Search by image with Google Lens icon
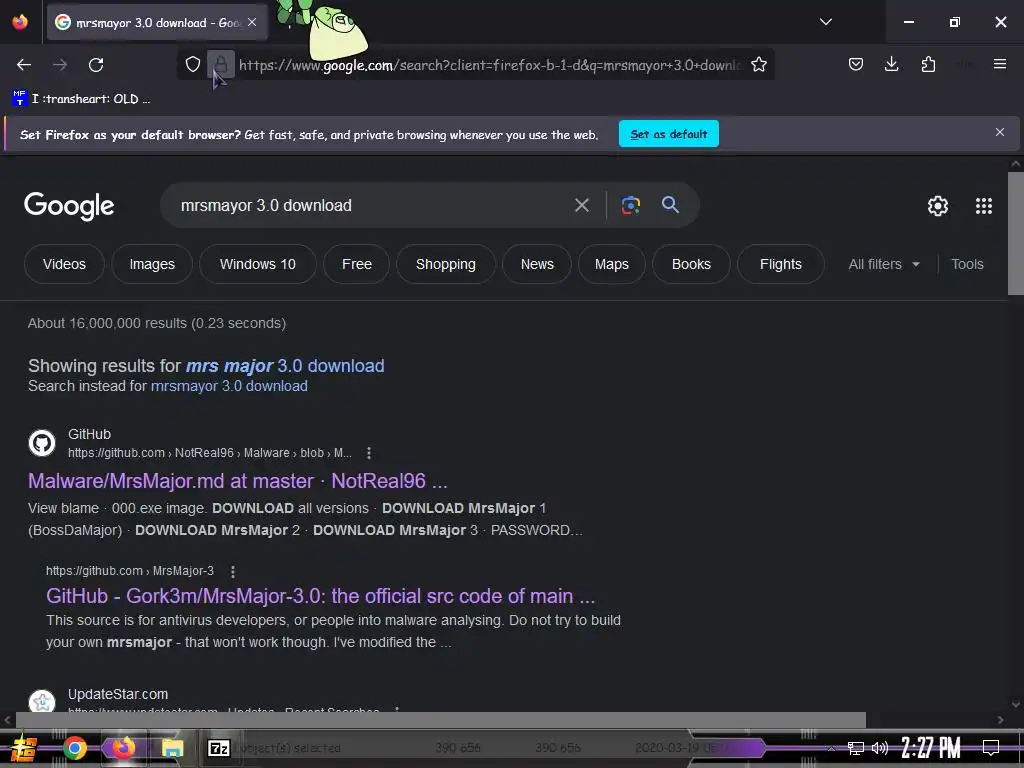This screenshot has width=1024, height=768. pos(630,205)
